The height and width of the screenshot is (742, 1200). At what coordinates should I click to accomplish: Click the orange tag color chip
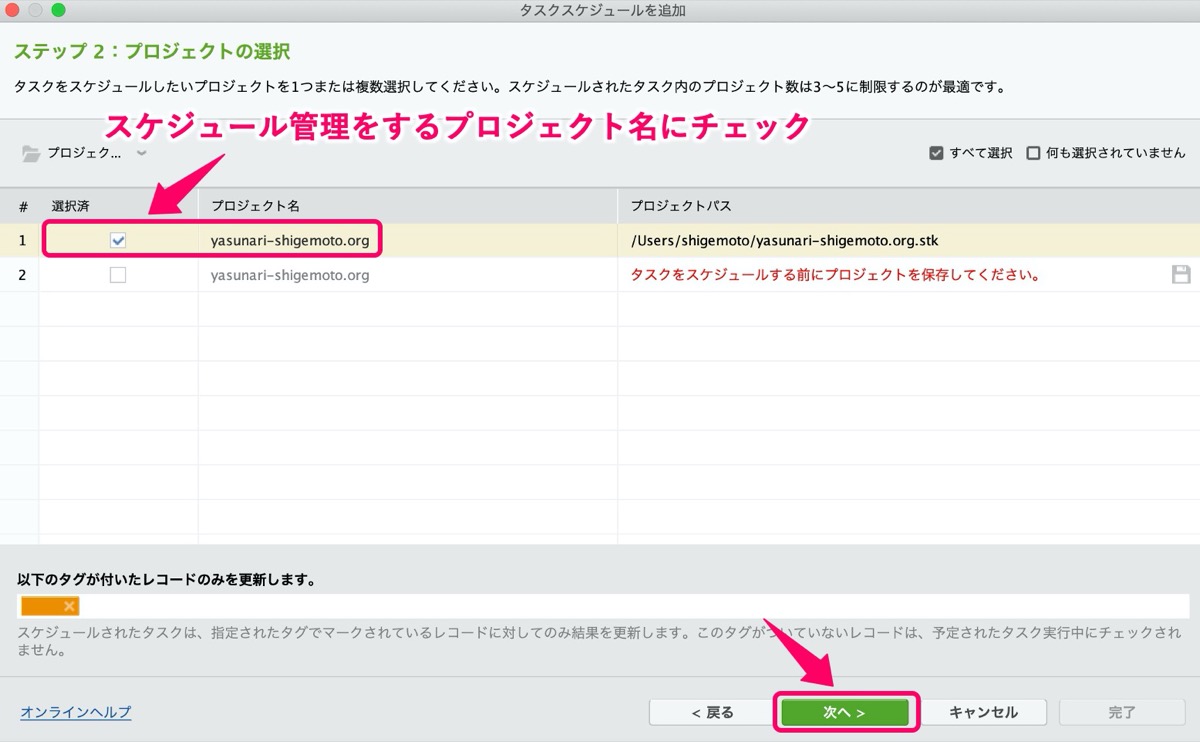tap(50, 606)
